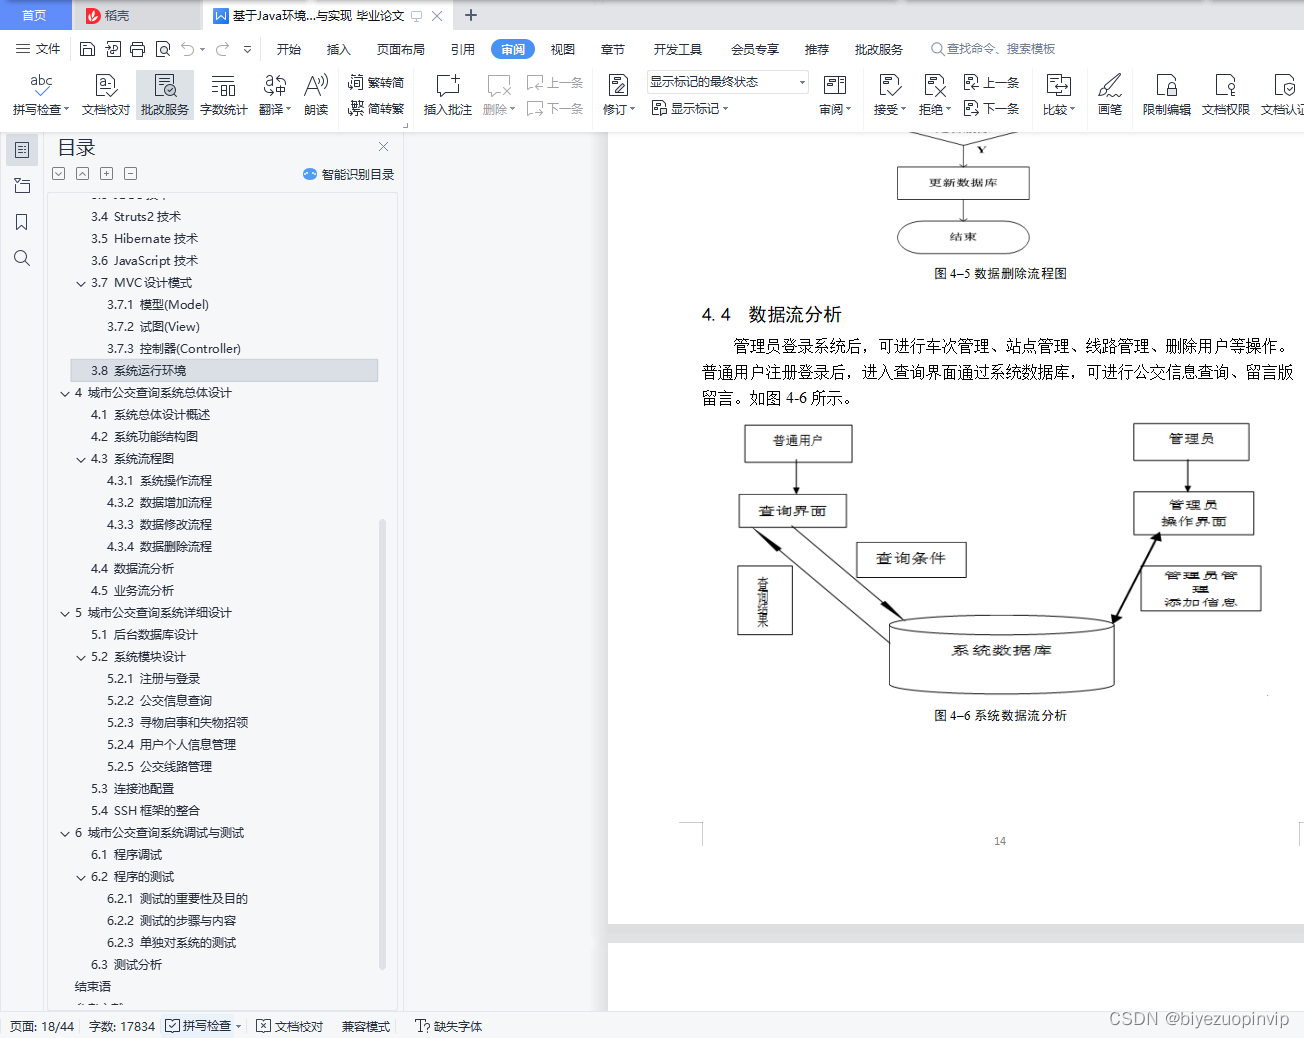
Task: Collapse the 3.7 MVC设计模式 tree node
Action: coord(81,283)
